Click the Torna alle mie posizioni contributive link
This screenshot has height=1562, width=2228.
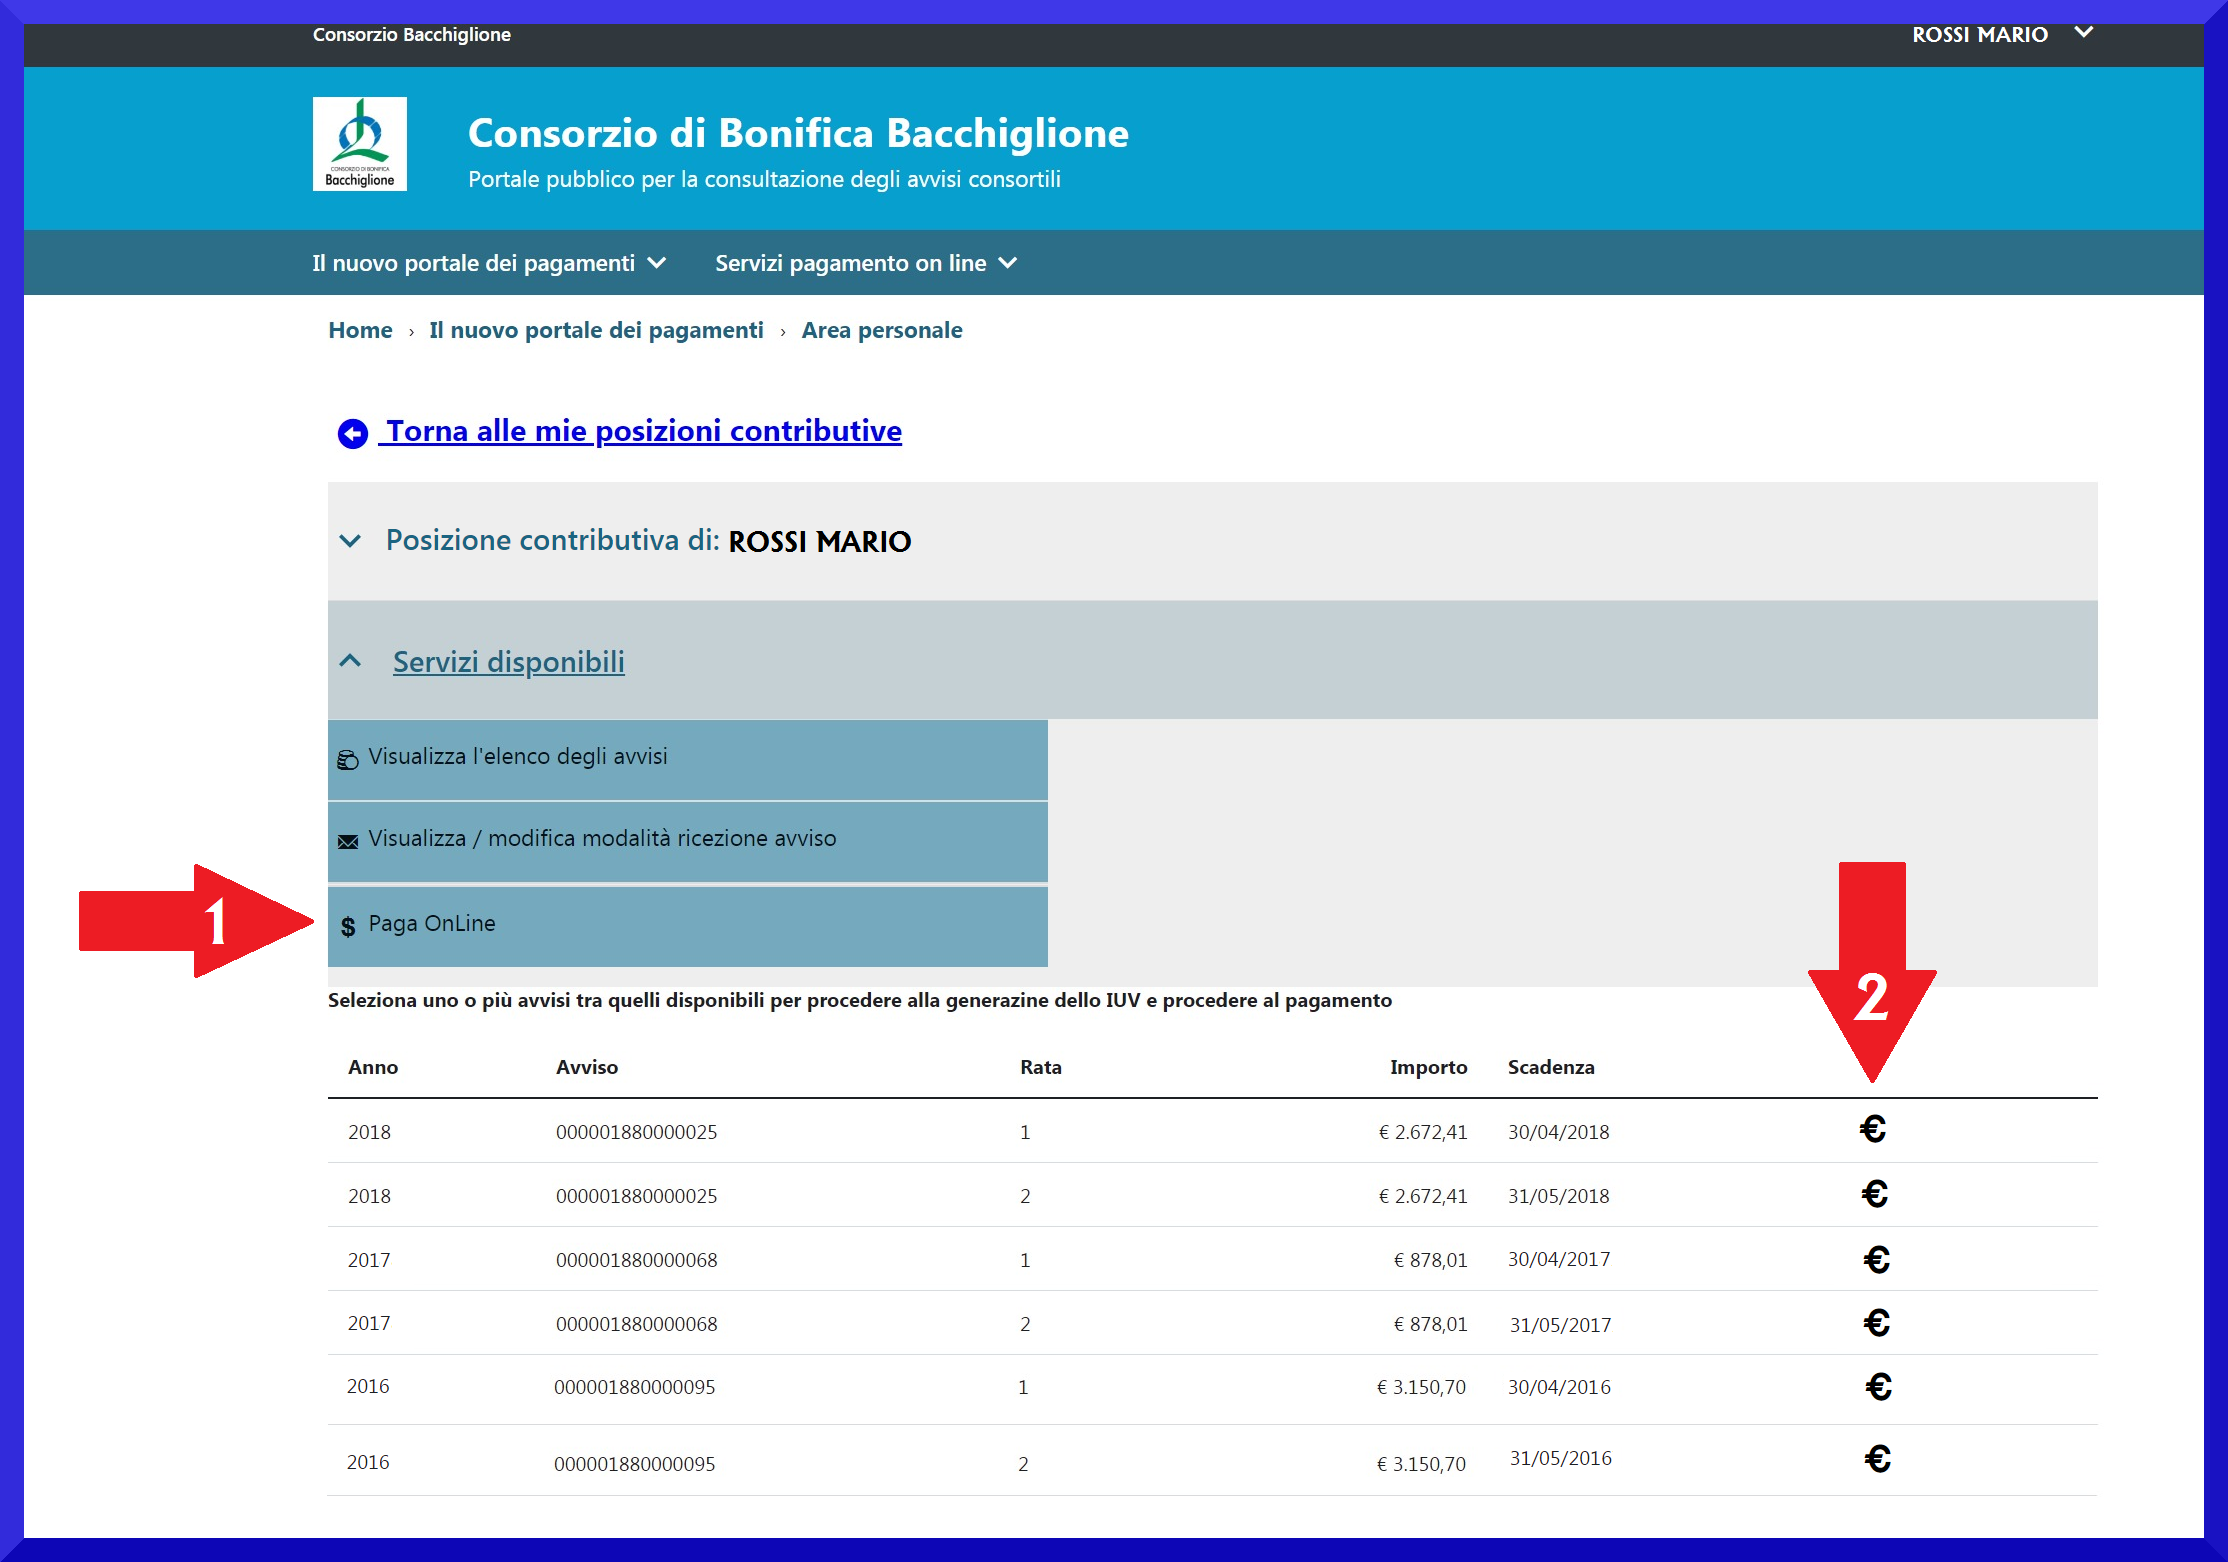641,431
